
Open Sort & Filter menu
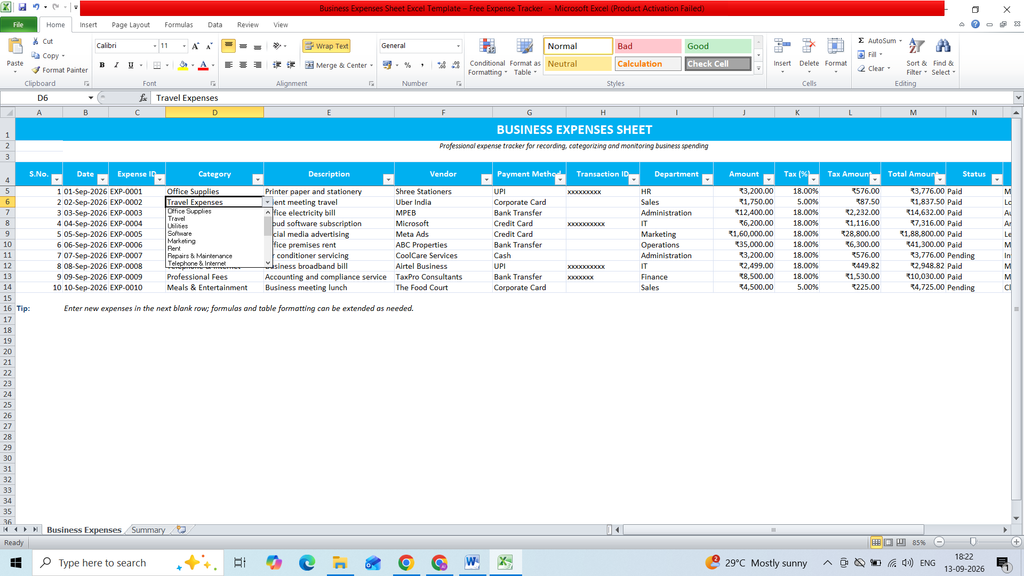916,57
